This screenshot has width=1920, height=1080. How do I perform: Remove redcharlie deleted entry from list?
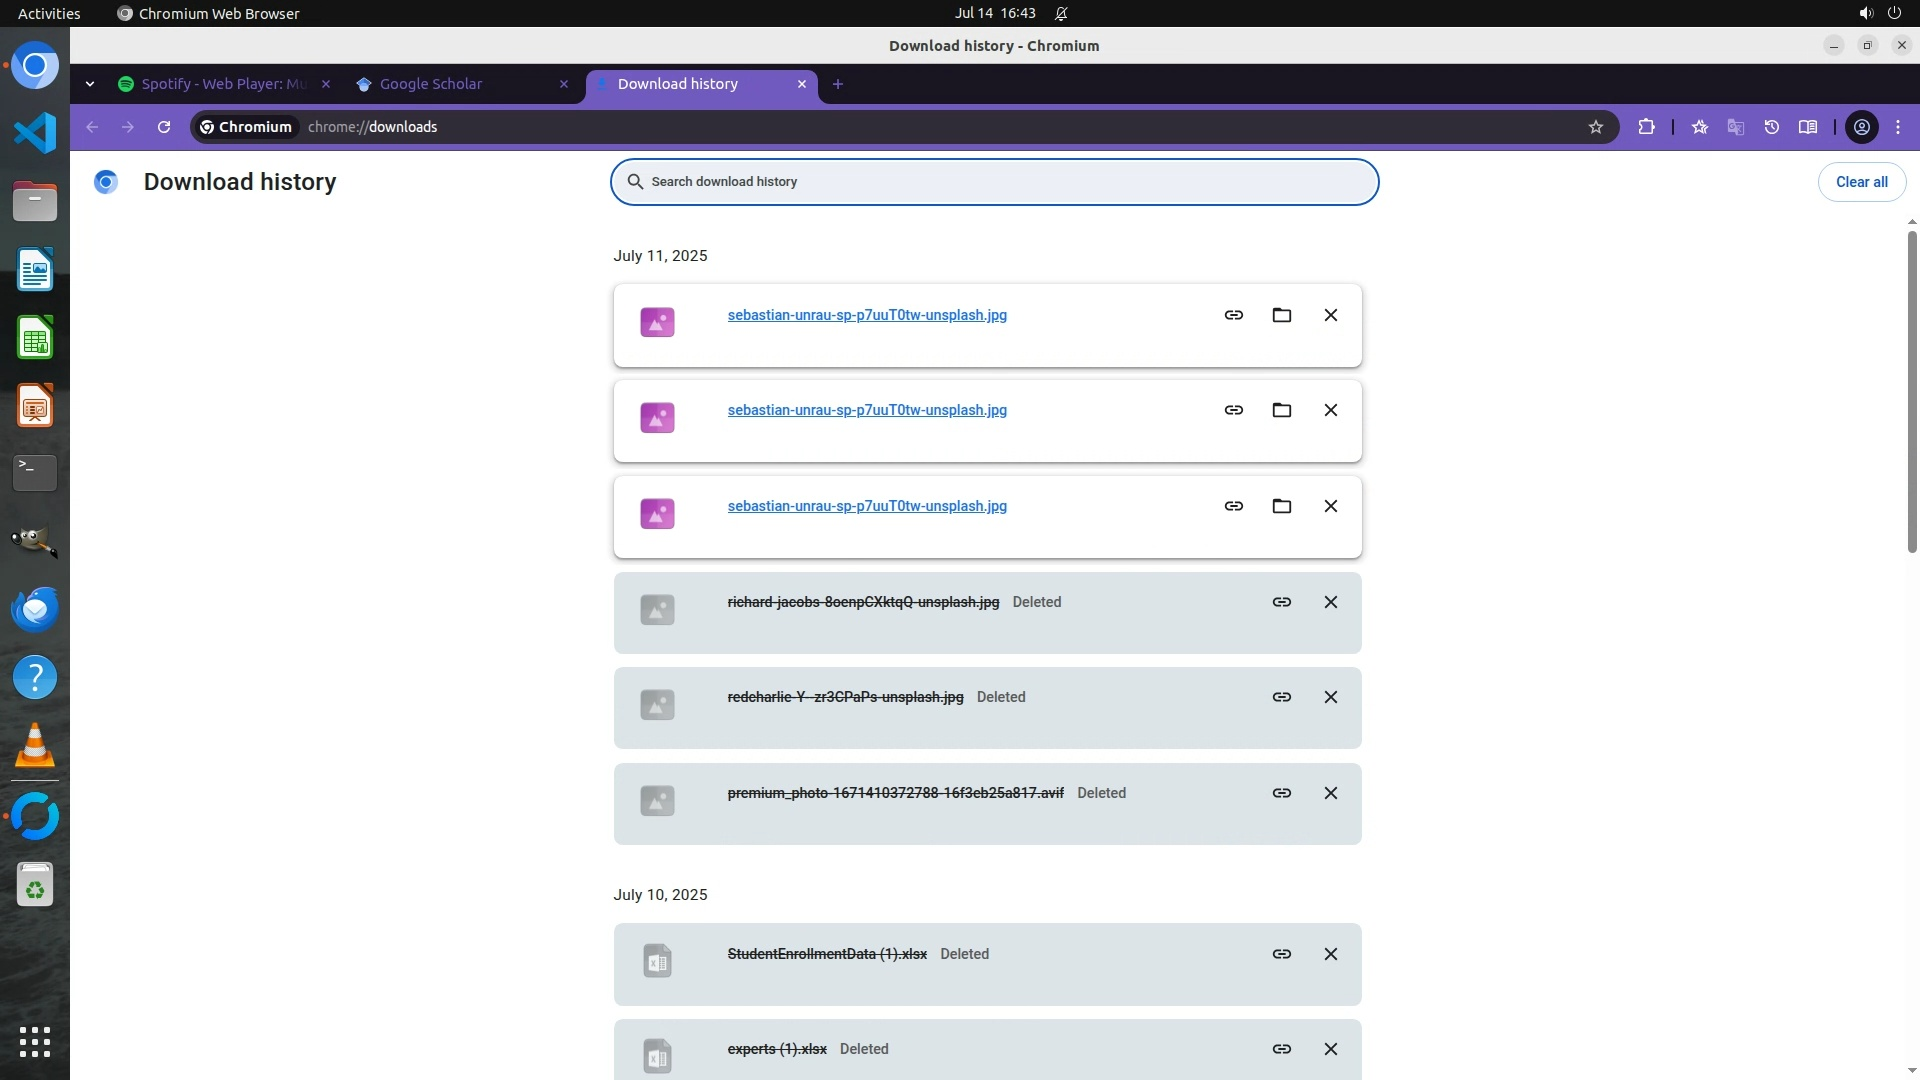click(x=1330, y=697)
